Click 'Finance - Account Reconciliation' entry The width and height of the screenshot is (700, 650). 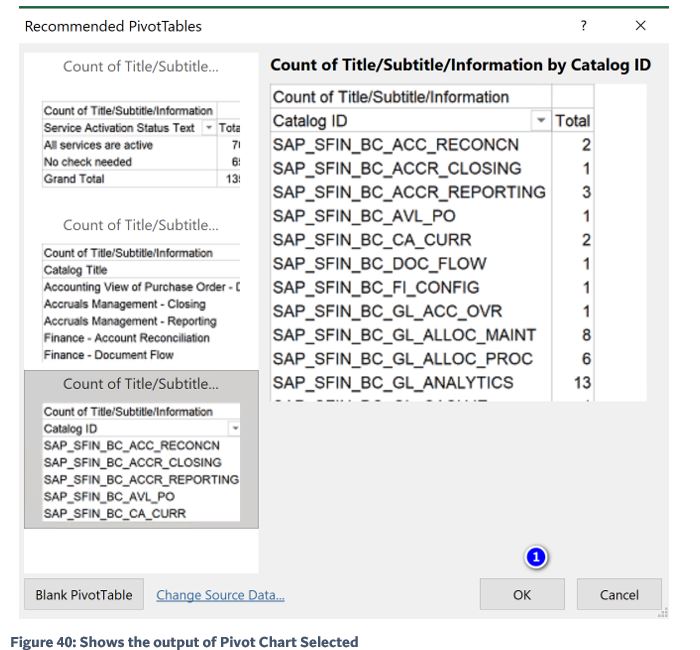tap(127, 338)
